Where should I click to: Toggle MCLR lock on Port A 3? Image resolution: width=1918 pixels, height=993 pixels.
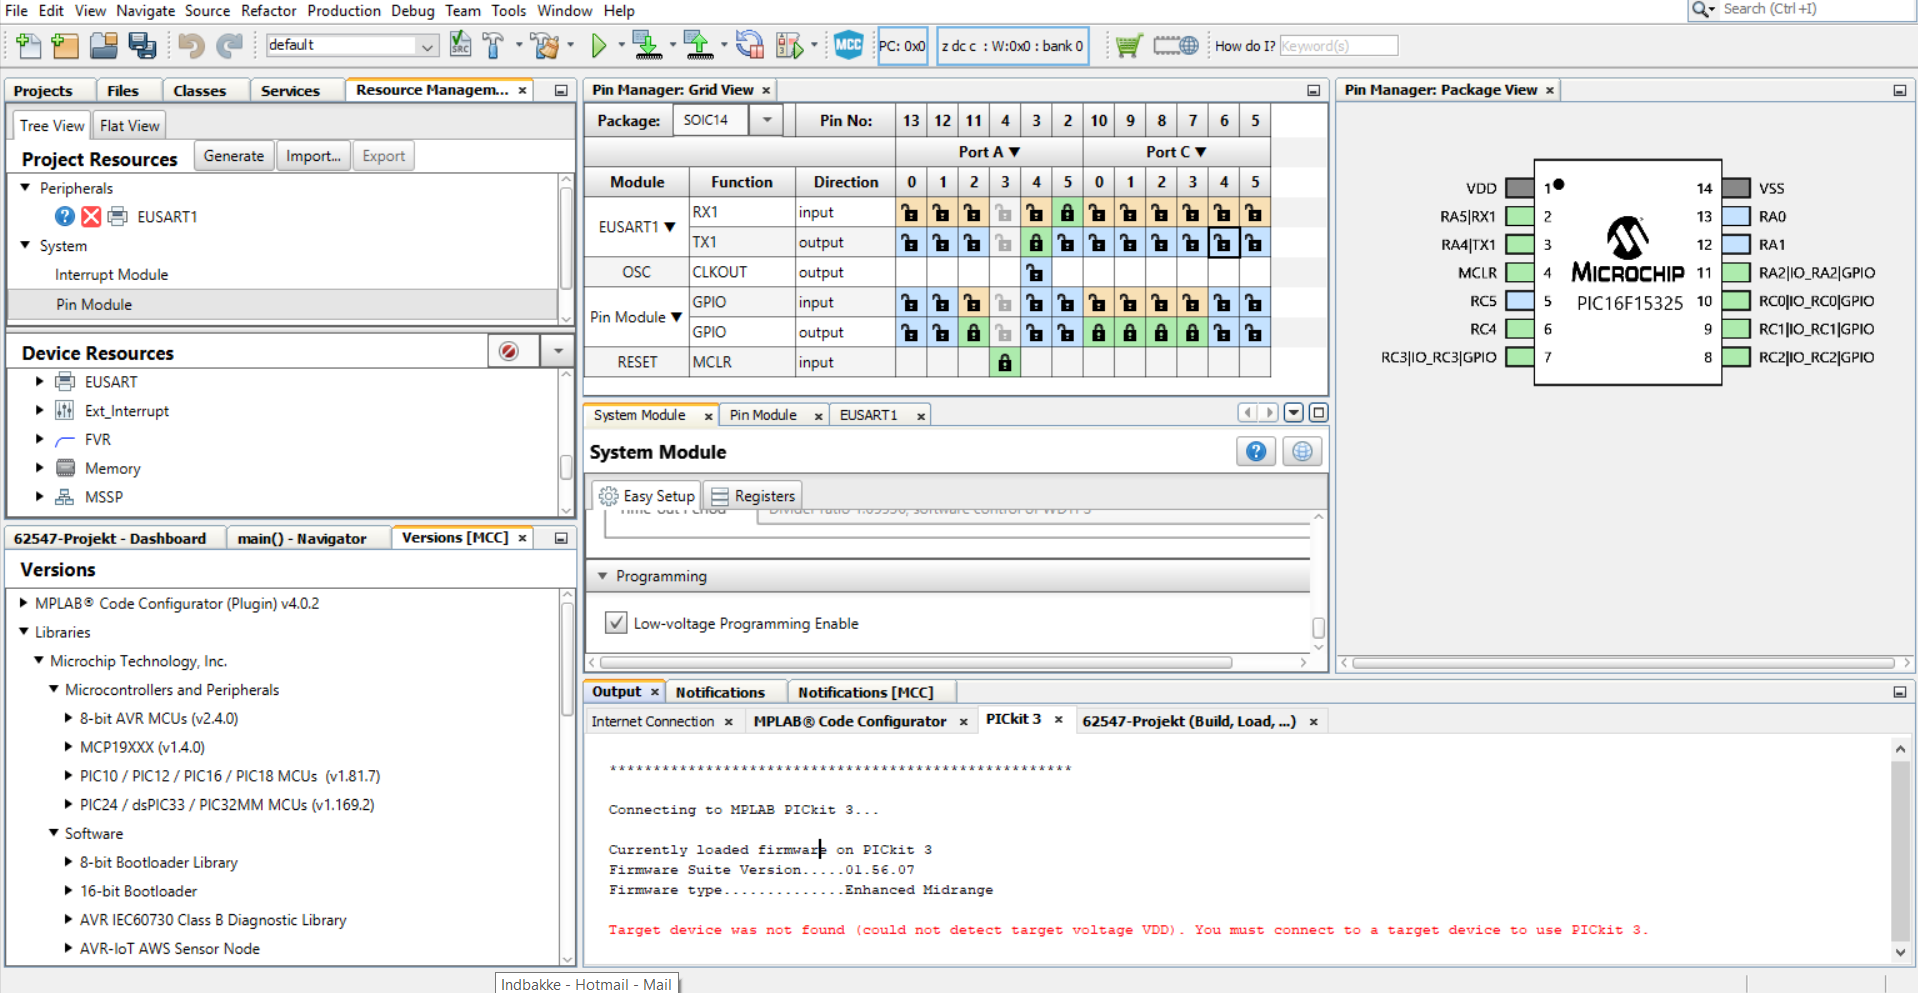1004,362
